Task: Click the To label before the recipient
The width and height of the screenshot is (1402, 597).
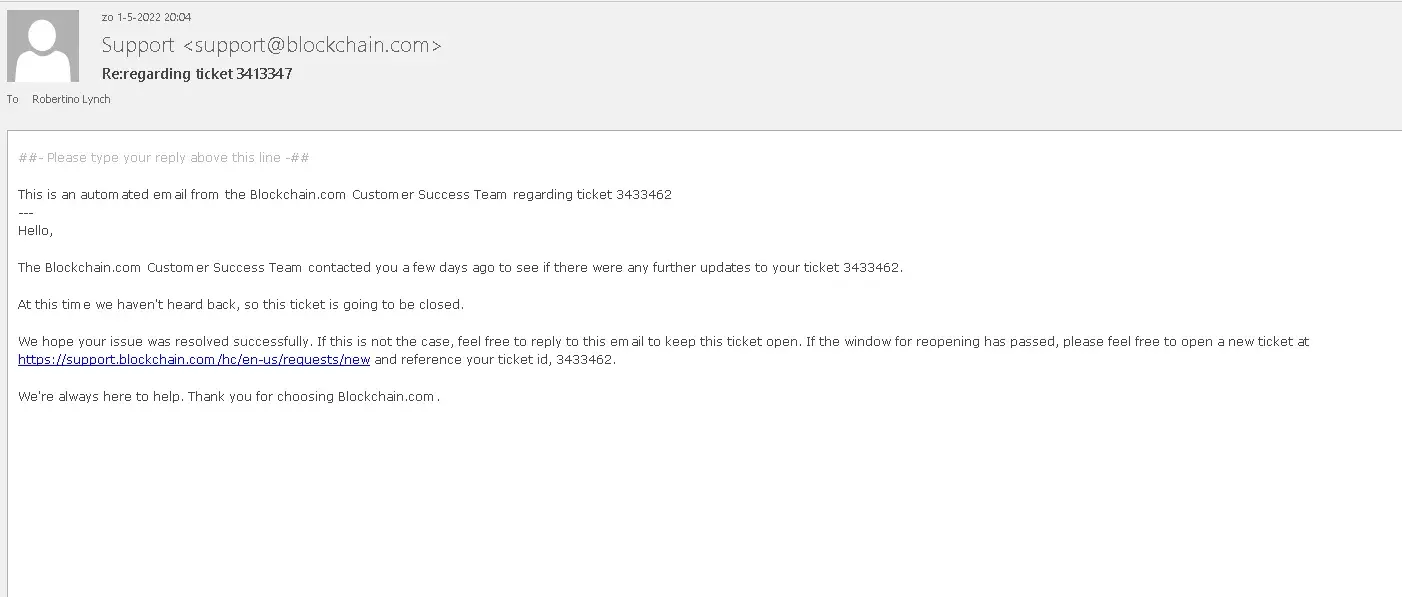Action: (13, 99)
